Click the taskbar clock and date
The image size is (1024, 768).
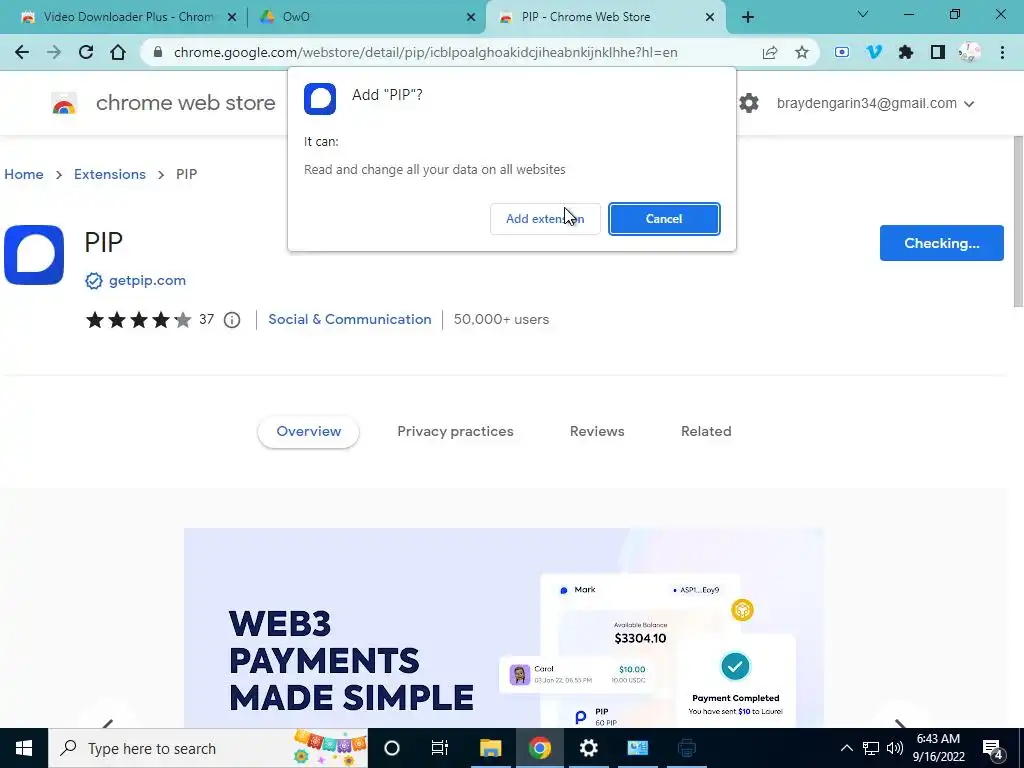[938, 748]
